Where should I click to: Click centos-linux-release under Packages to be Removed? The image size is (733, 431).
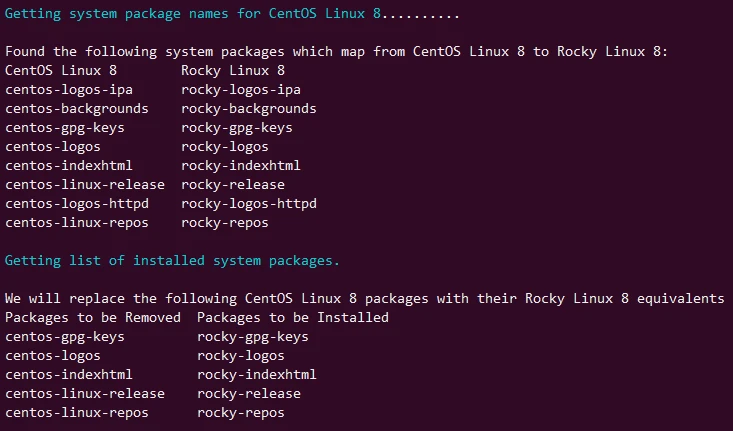[x=84, y=394]
